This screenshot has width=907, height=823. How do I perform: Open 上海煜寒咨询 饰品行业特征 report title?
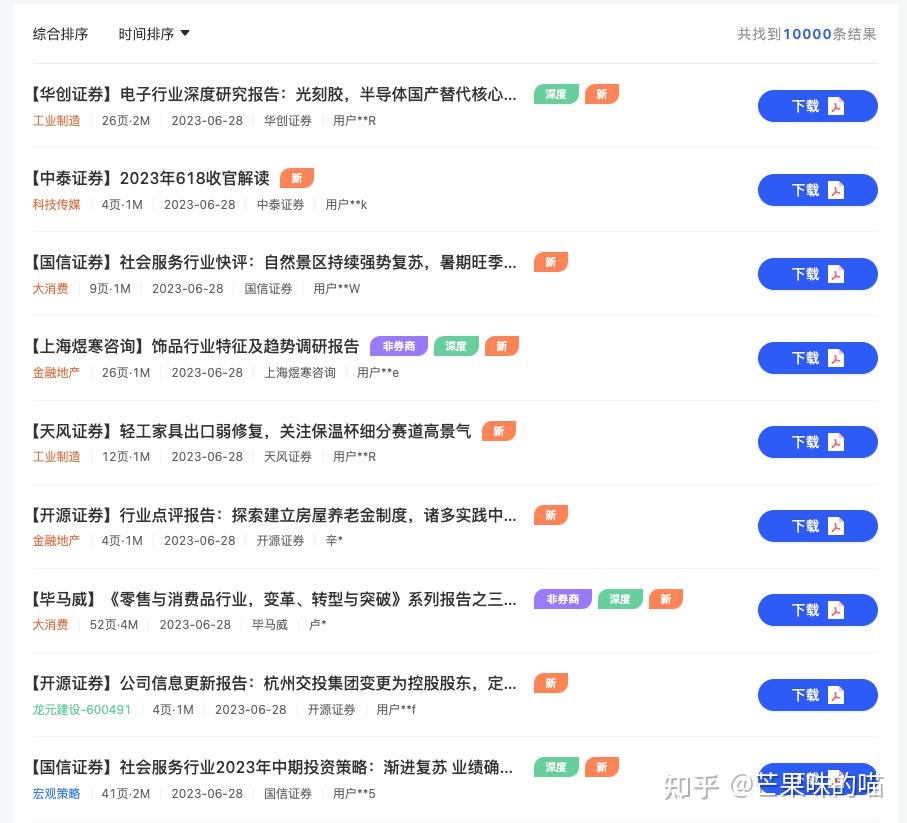point(196,346)
